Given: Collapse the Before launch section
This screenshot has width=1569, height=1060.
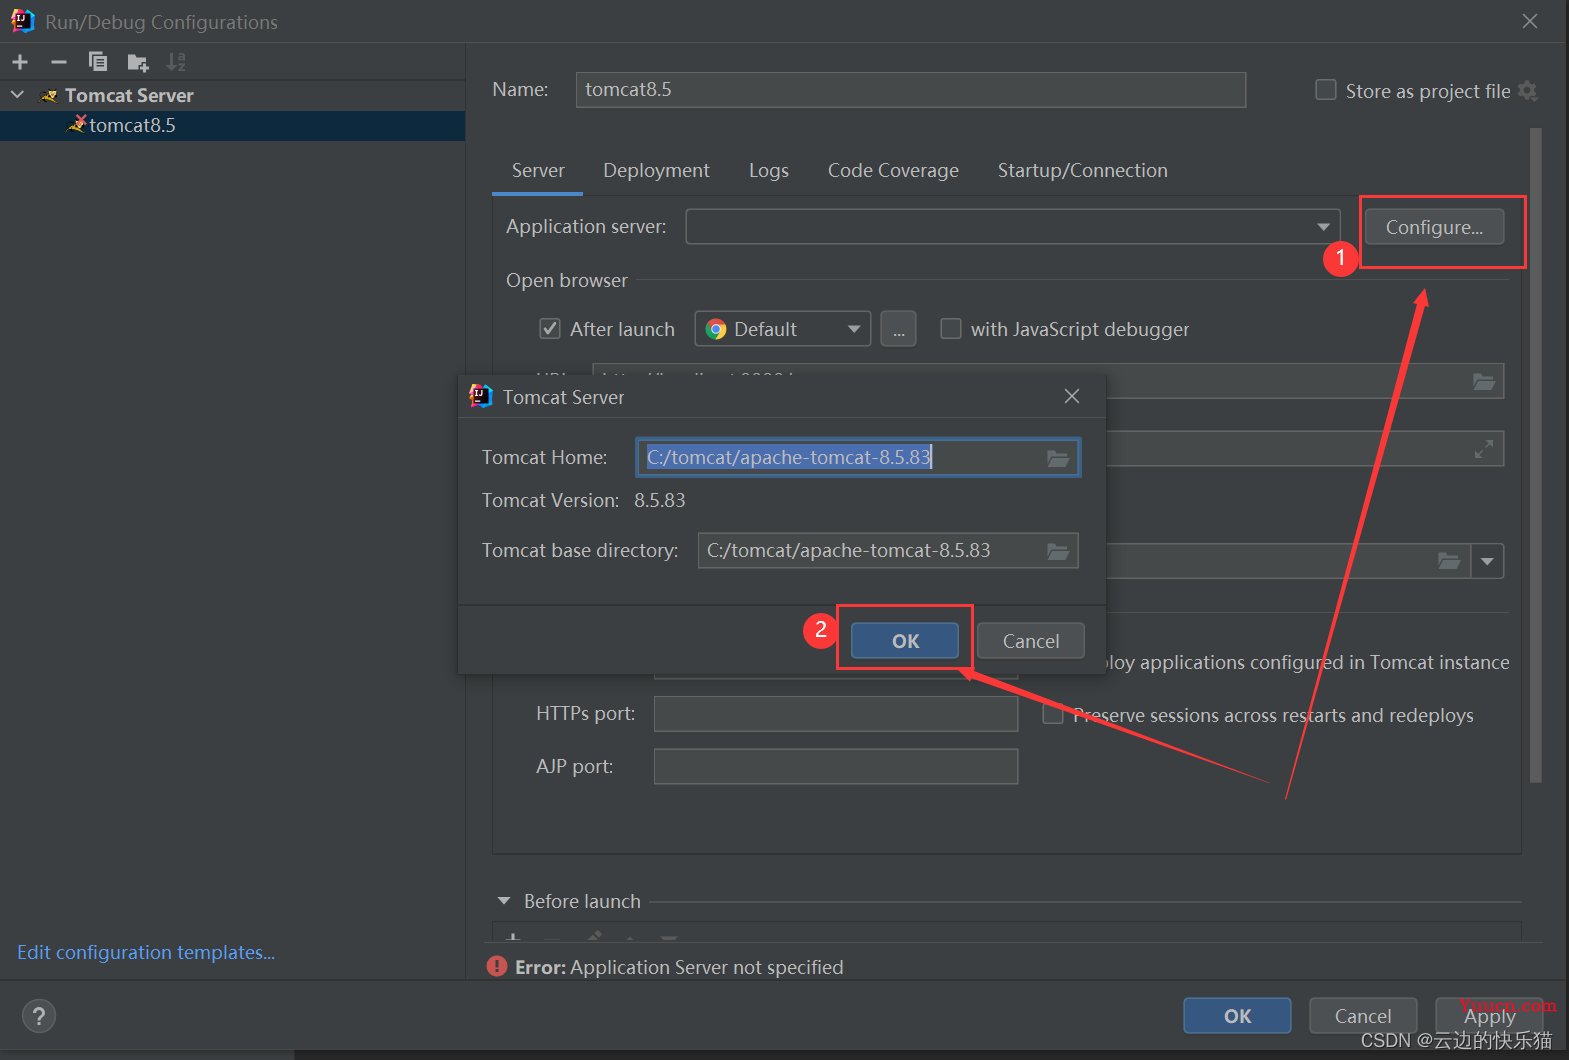Looking at the screenshot, I should point(504,901).
